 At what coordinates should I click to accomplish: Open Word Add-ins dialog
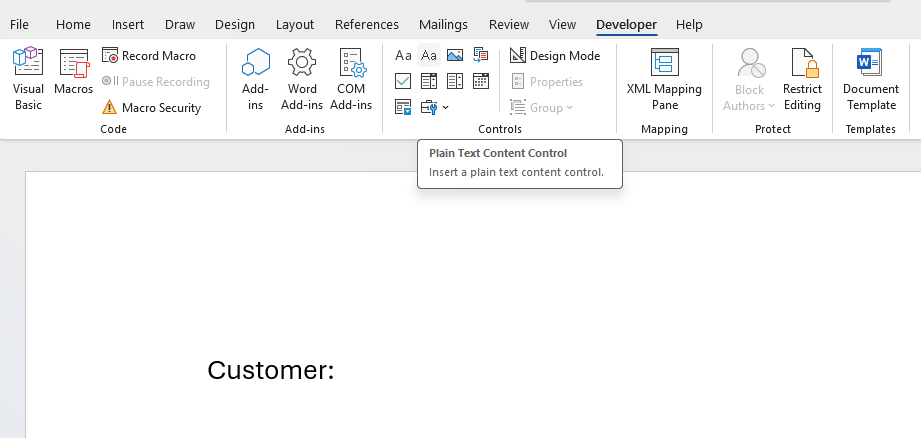pyautogui.click(x=302, y=78)
